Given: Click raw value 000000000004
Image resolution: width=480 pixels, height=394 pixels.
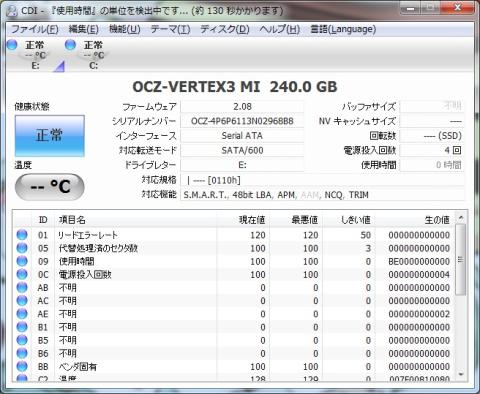Looking at the screenshot, I should pyautogui.click(x=419, y=275).
